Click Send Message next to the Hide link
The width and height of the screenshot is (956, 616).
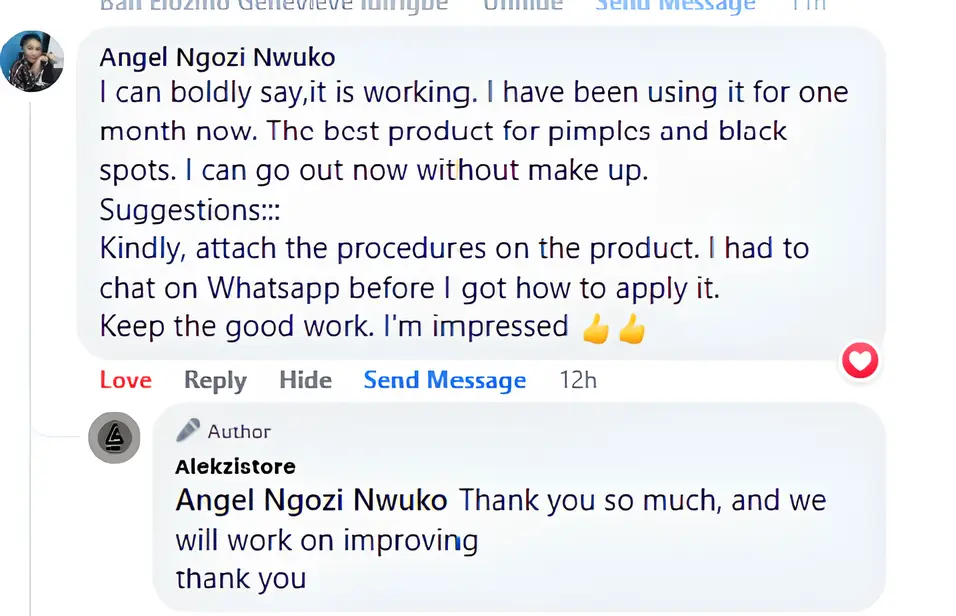pos(444,380)
